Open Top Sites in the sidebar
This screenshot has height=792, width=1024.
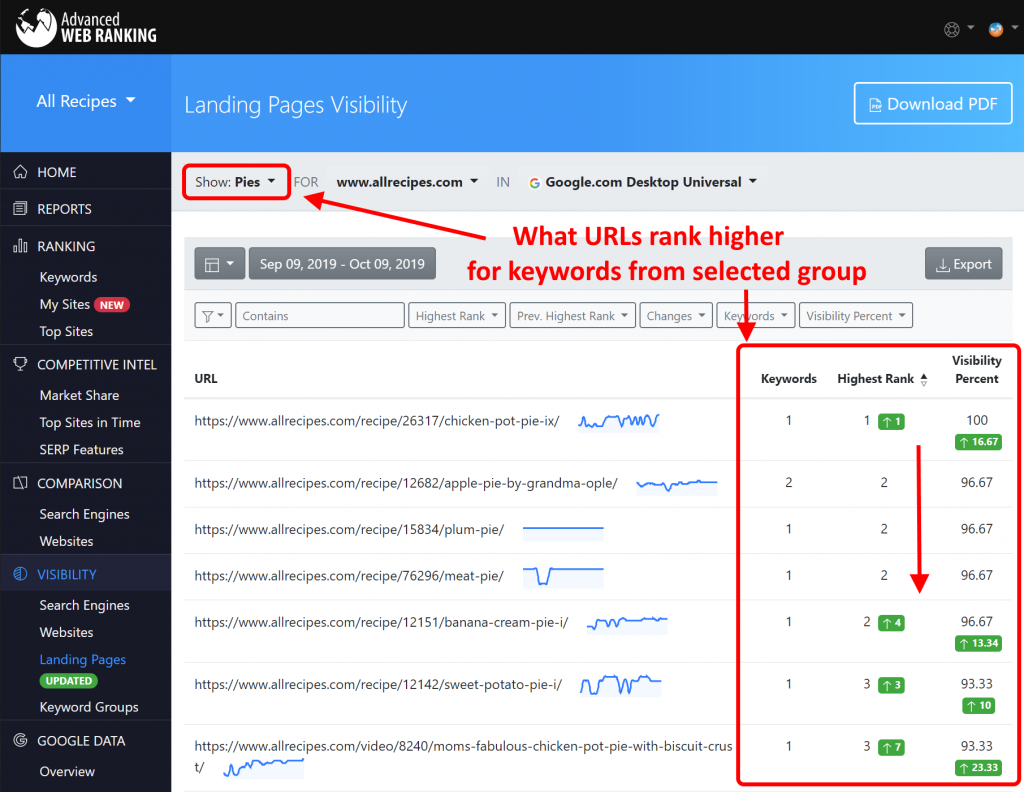point(66,331)
